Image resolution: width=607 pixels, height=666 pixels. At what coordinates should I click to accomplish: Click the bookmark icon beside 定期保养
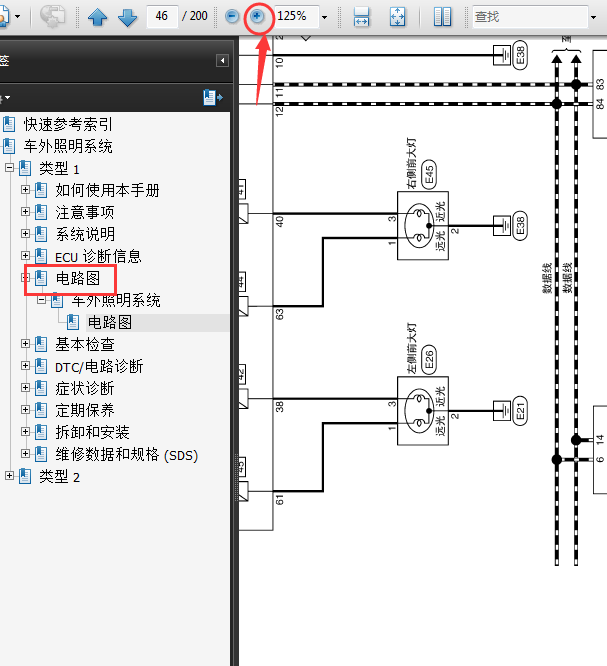coord(41,410)
